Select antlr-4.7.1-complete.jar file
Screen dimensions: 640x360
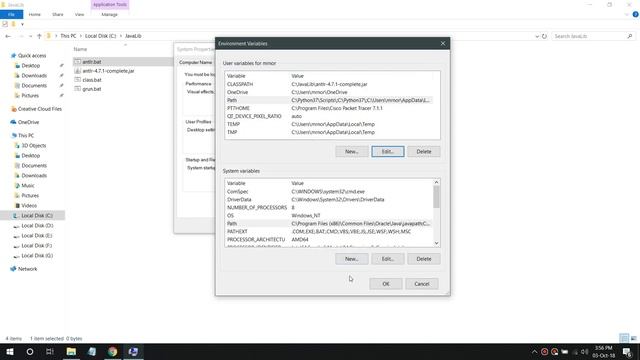coord(108,71)
